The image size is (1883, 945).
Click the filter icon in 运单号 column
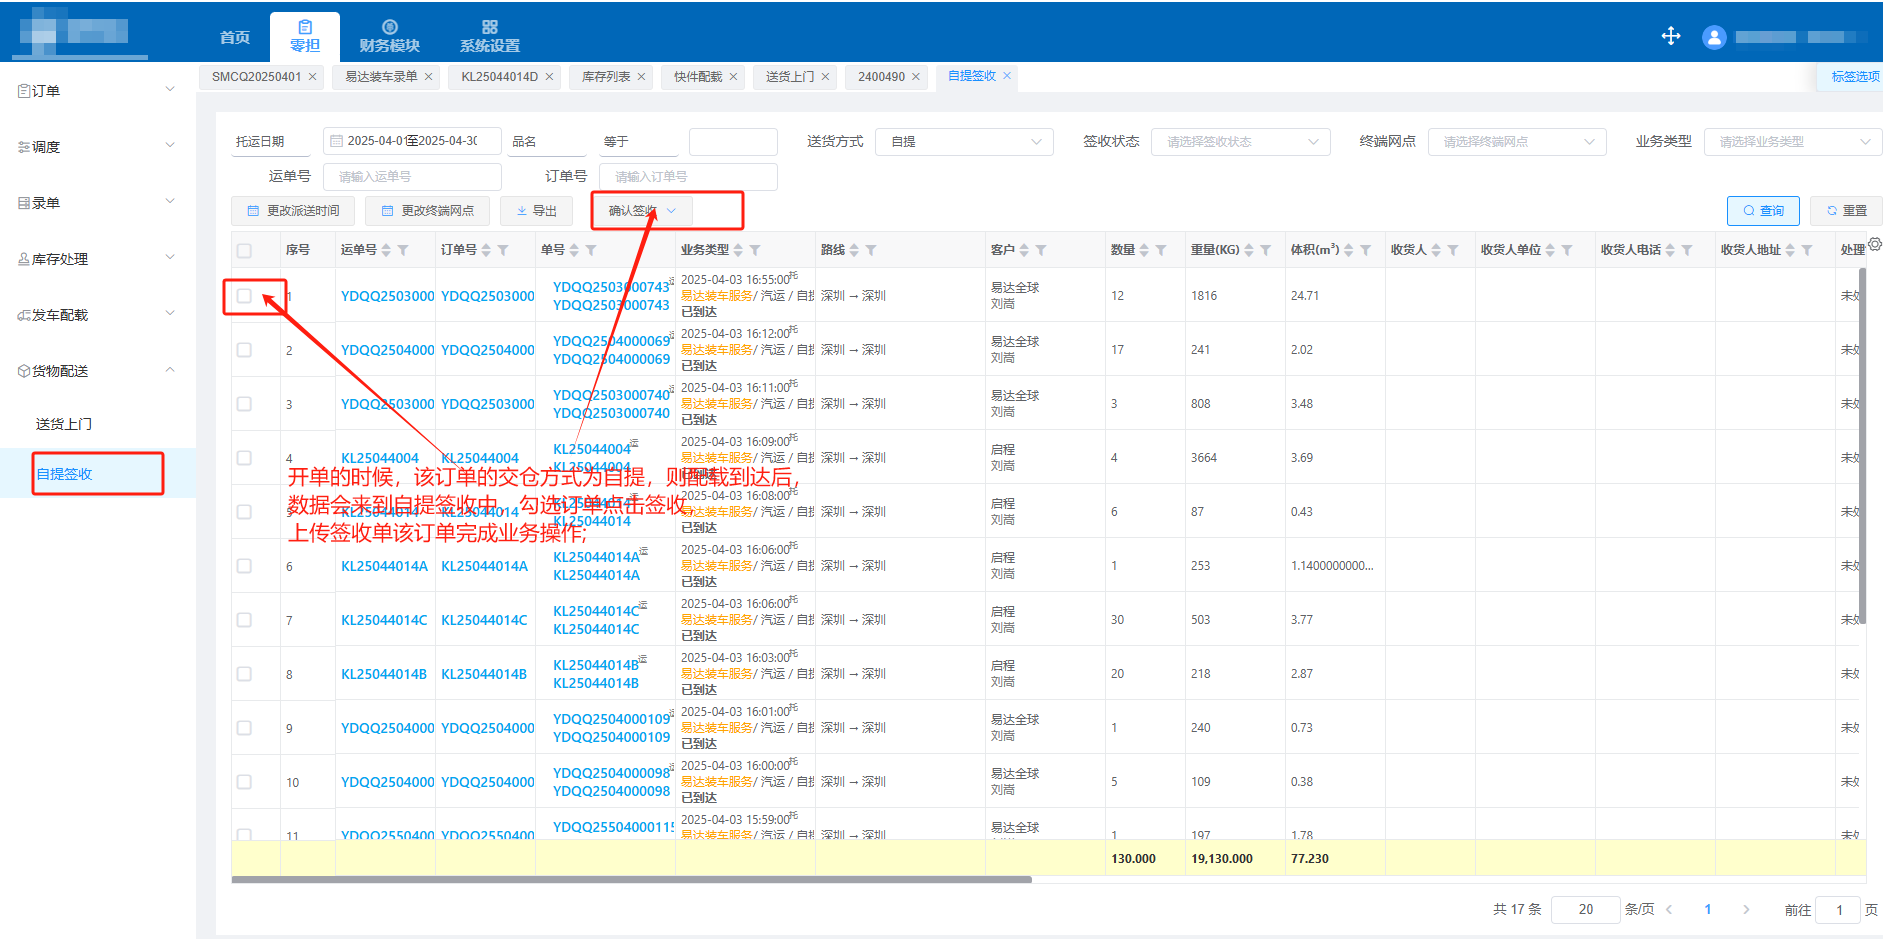[403, 250]
